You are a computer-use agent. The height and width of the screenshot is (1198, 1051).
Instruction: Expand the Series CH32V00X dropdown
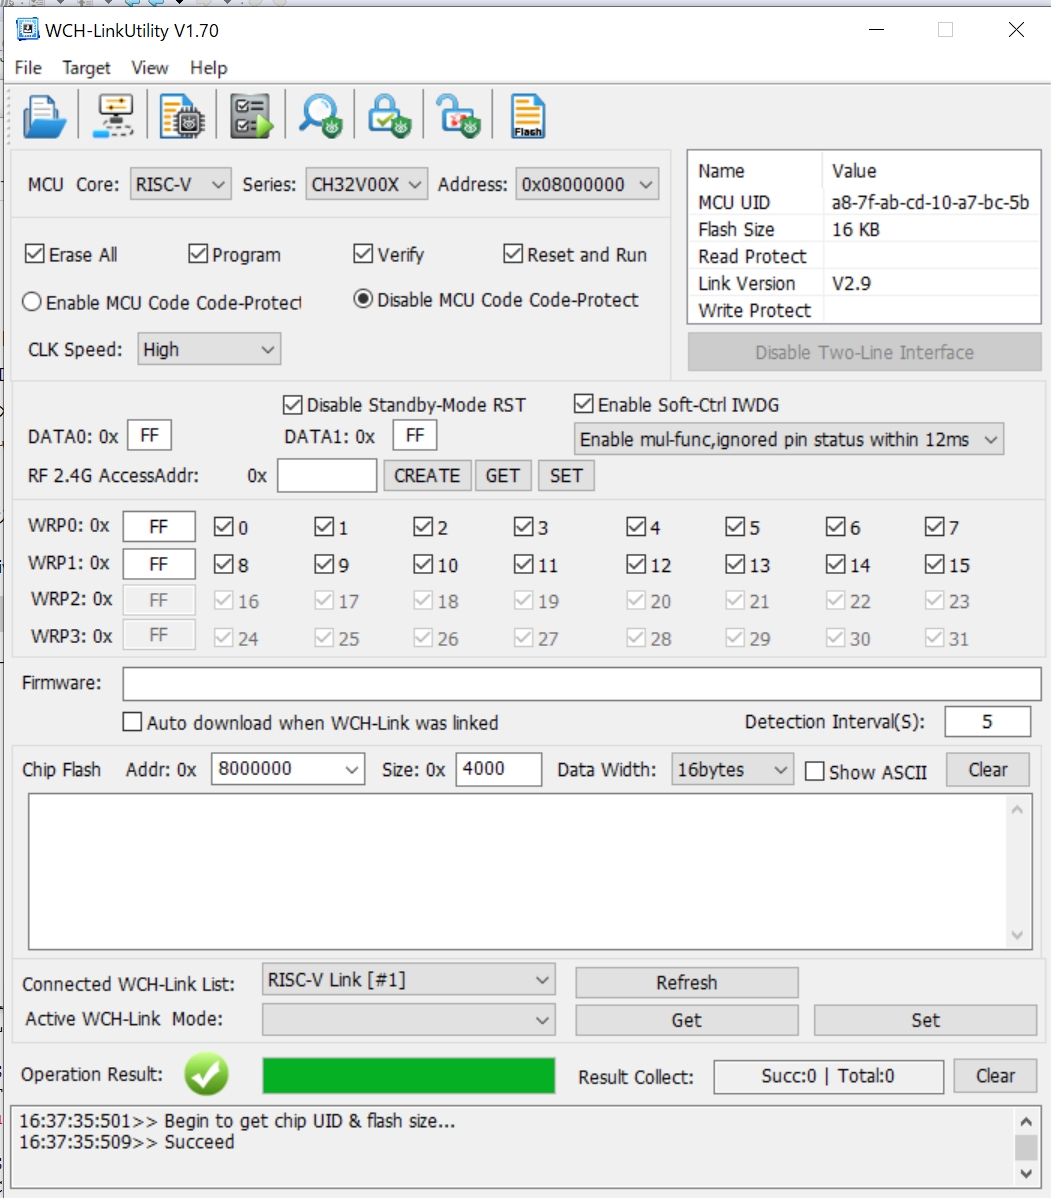click(367, 184)
